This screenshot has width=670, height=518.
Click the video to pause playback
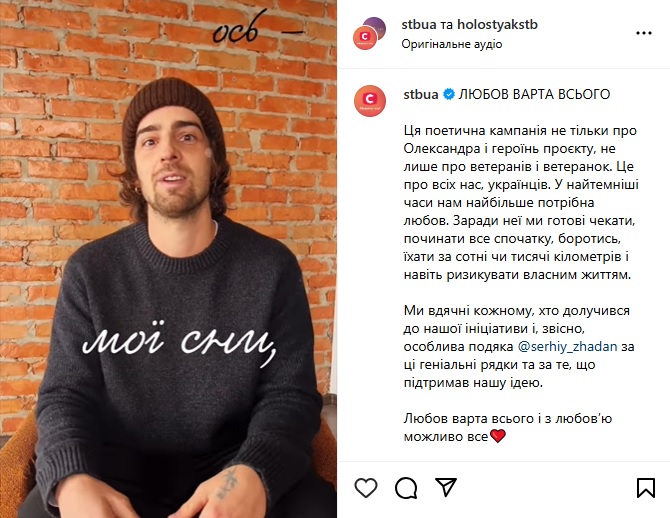coord(168,259)
